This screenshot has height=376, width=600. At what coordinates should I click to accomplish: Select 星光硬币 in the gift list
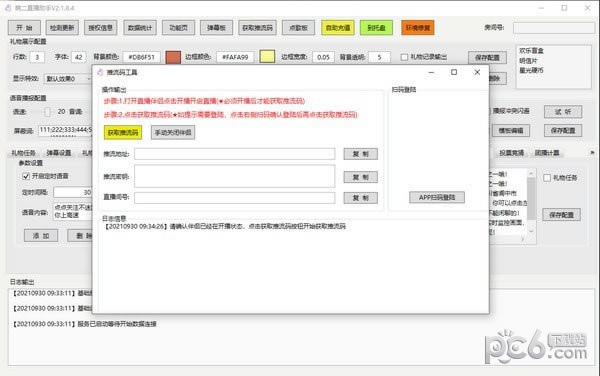pos(531,70)
